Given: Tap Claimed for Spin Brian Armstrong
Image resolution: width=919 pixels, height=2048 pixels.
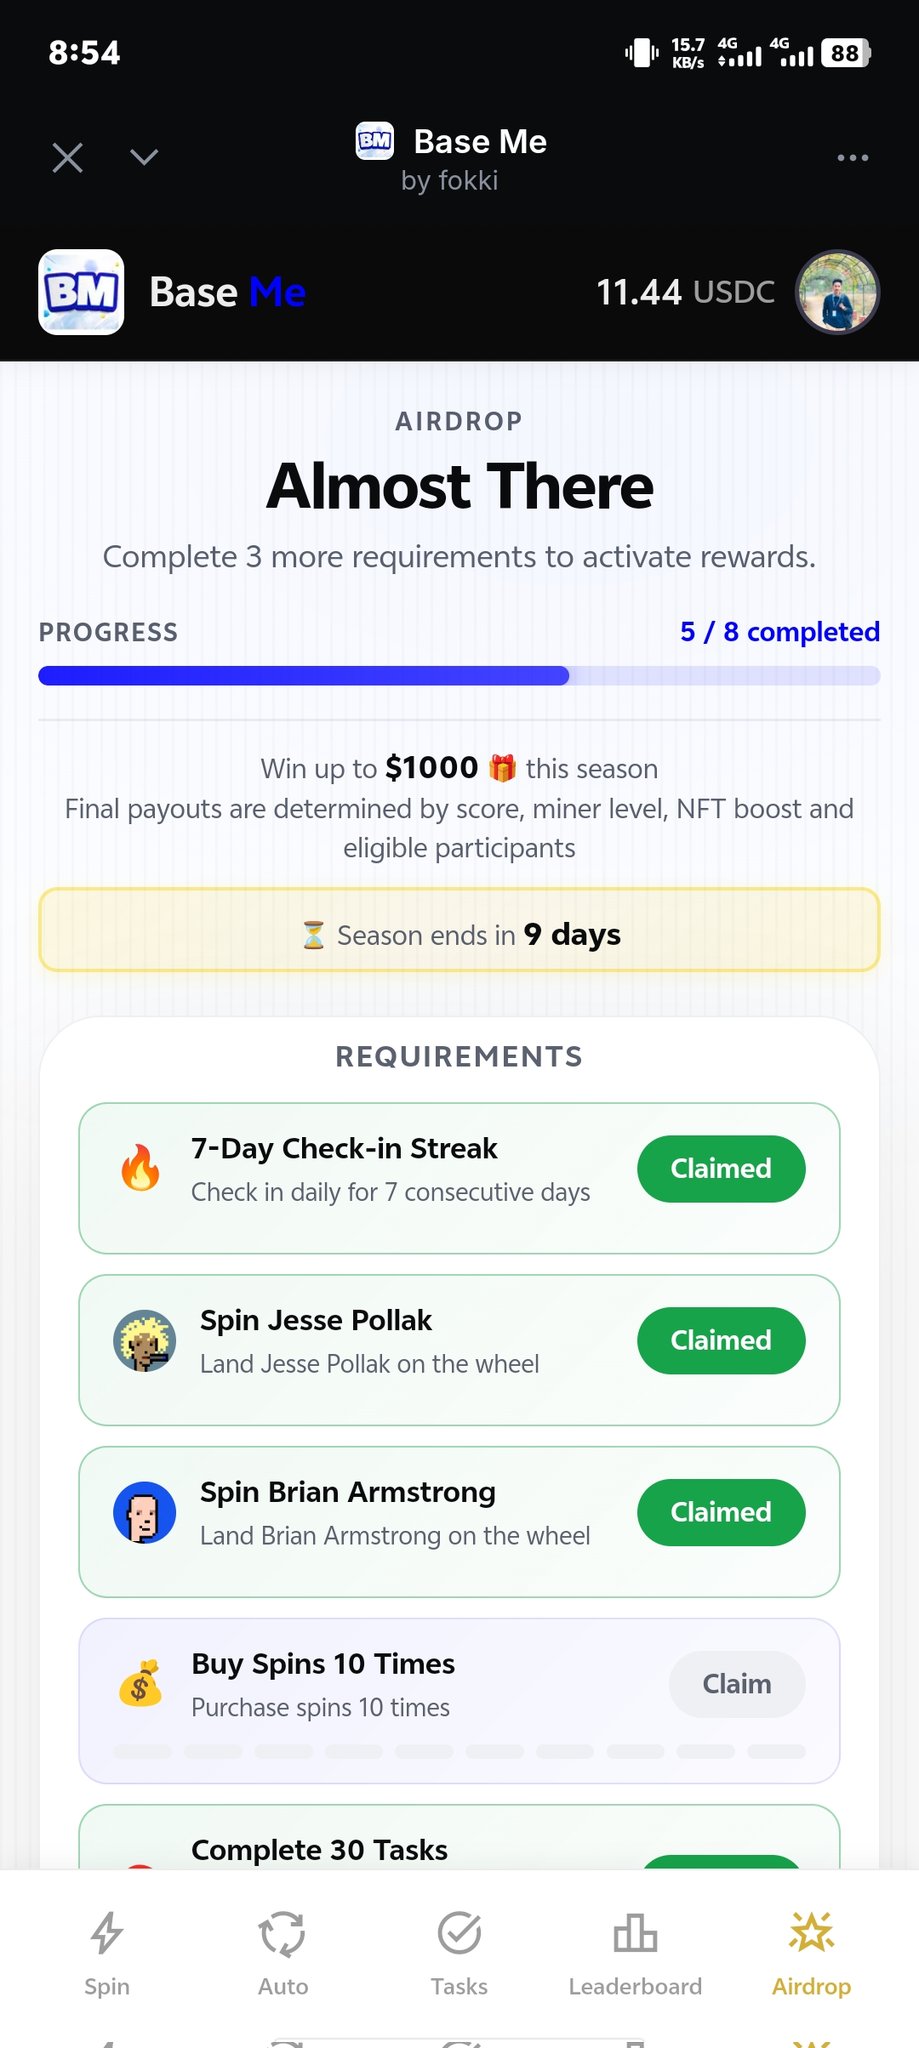Looking at the screenshot, I should pyautogui.click(x=721, y=1512).
